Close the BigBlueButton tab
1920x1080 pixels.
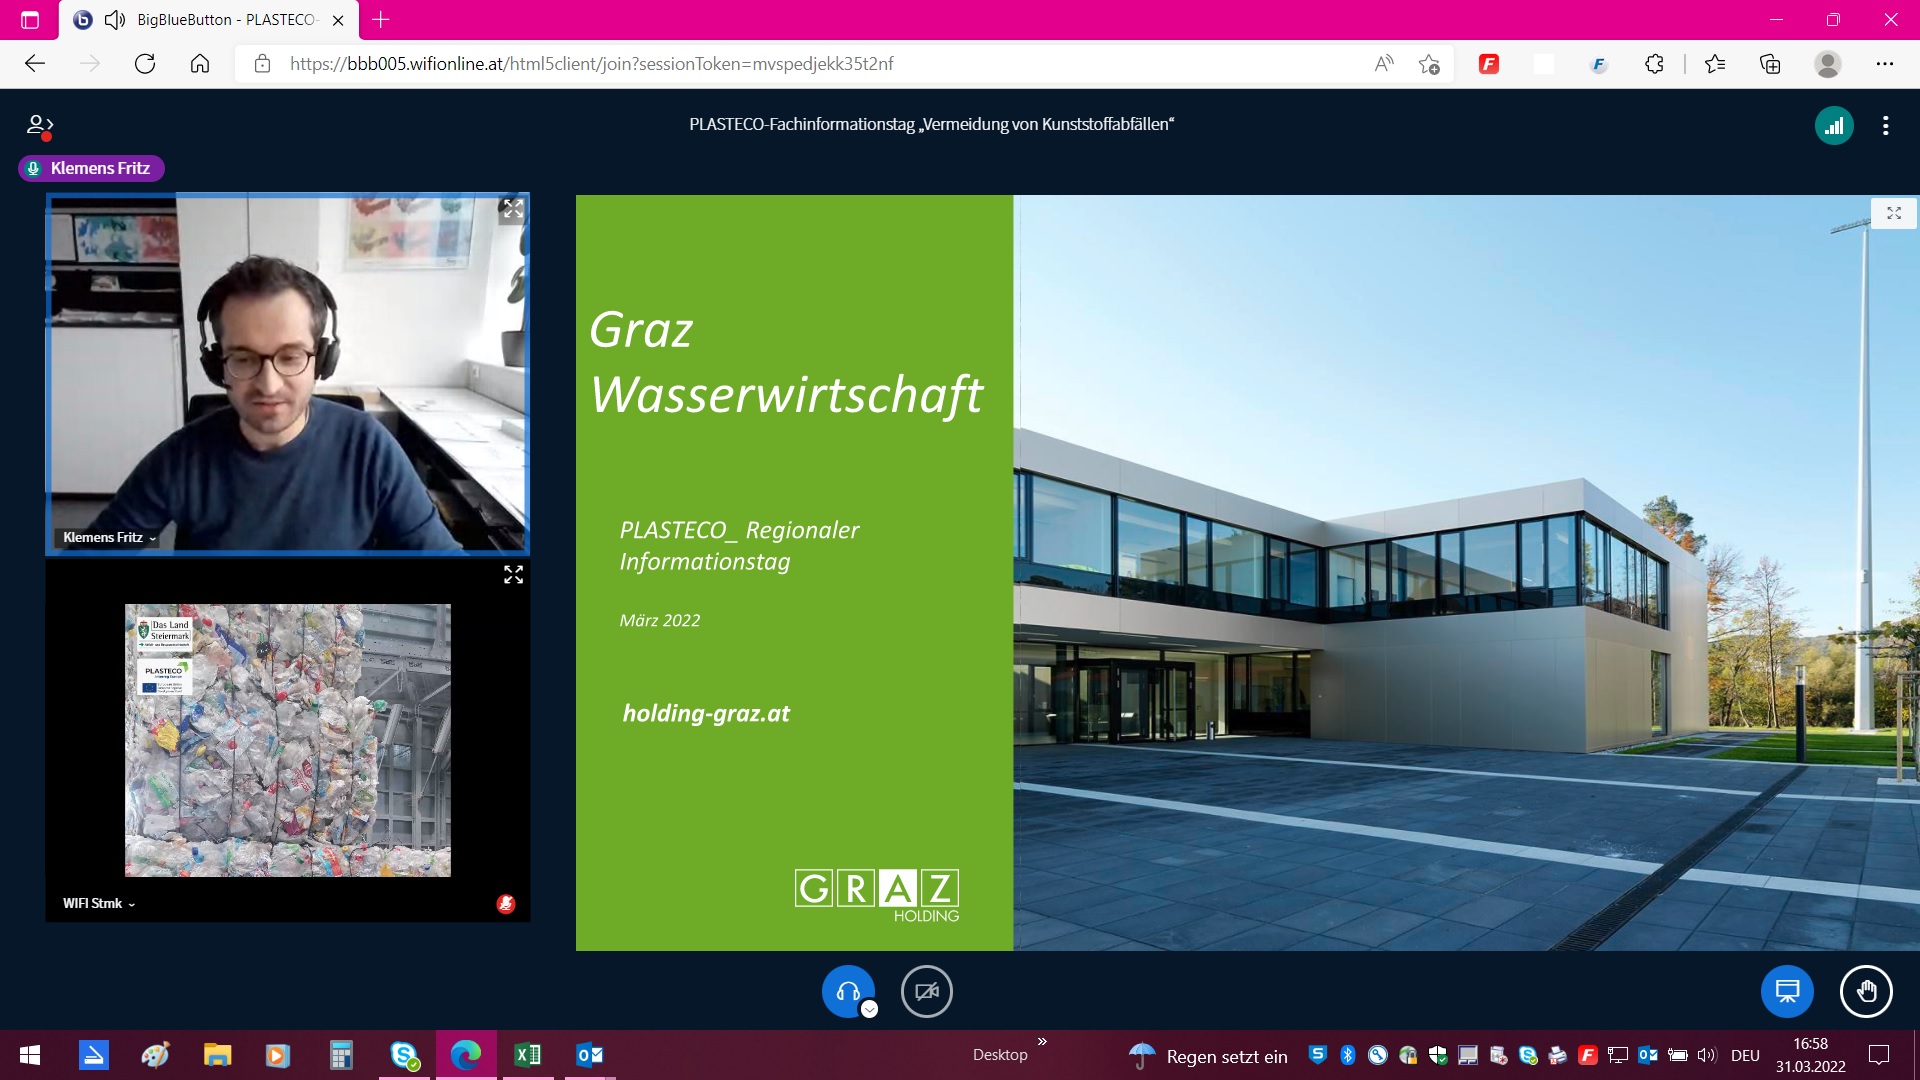tap(338, 20)
